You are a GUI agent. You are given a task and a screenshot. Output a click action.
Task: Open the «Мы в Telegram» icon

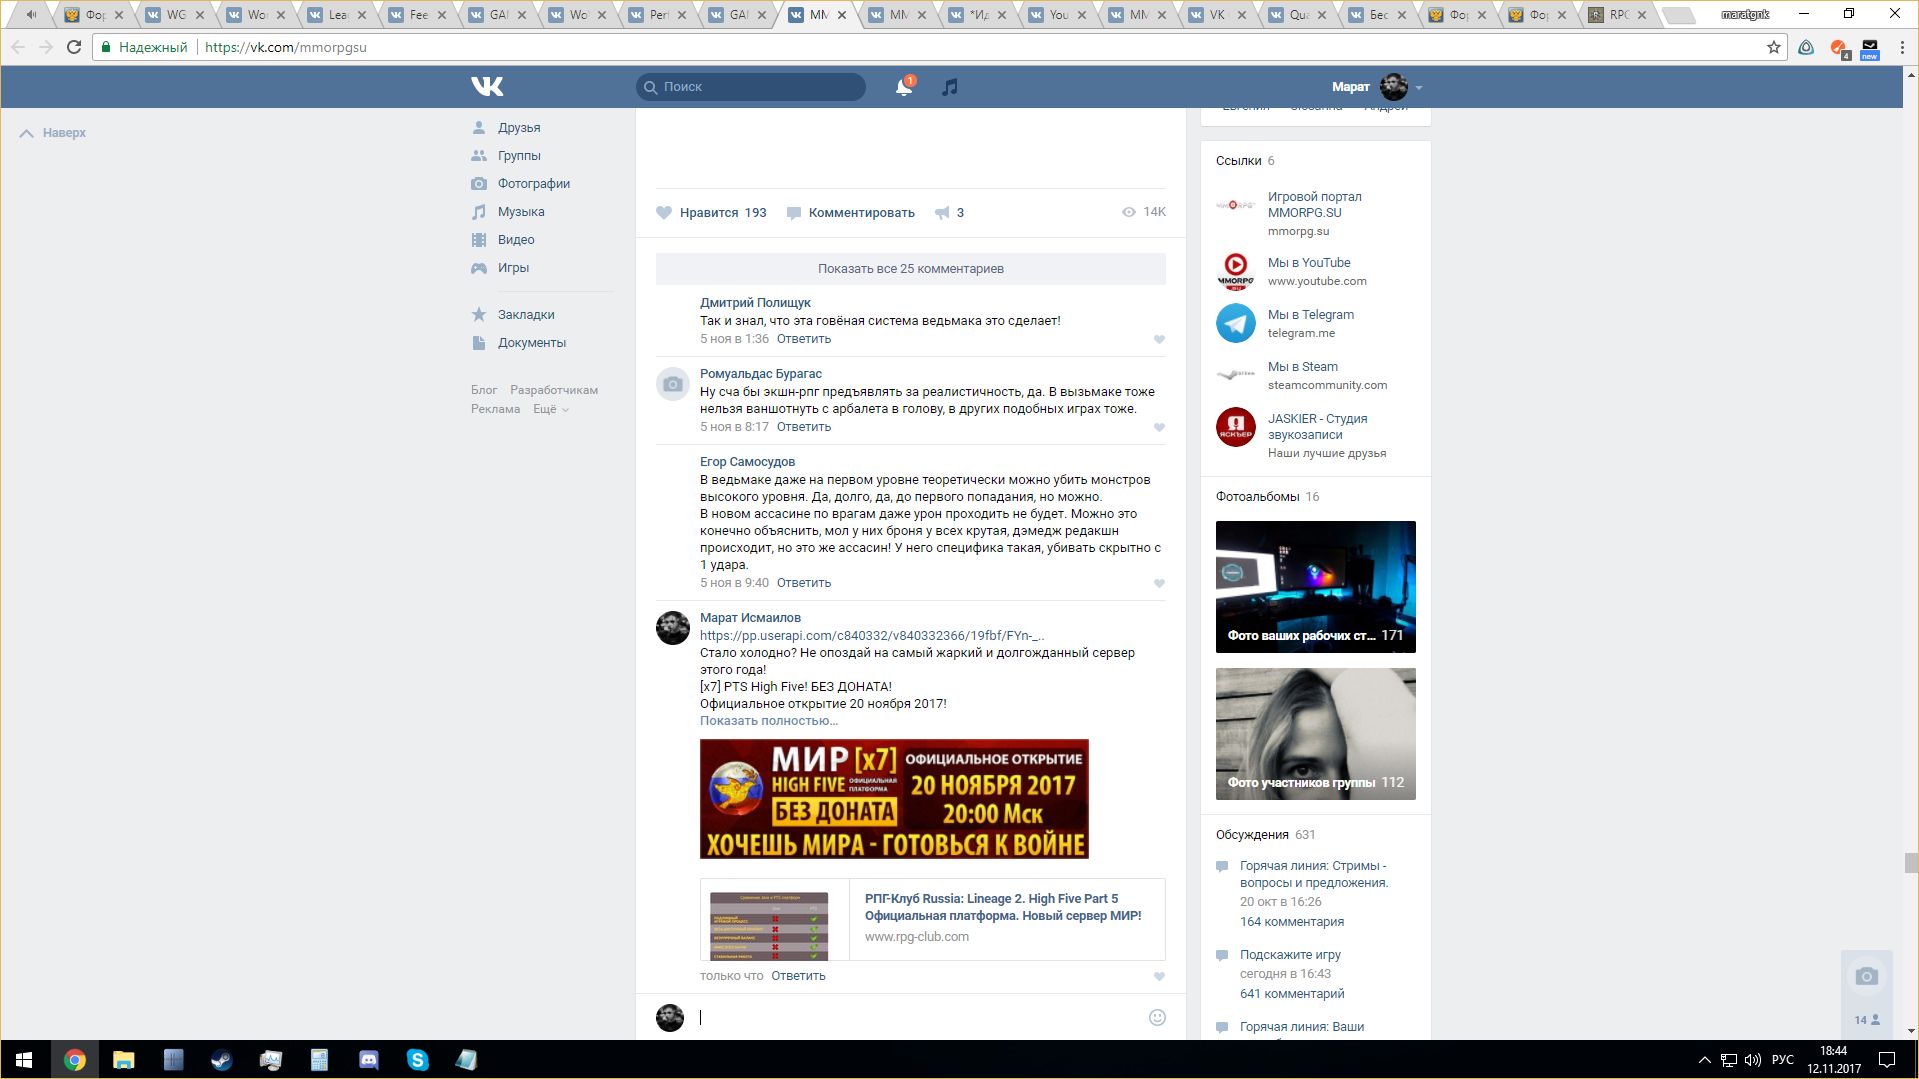pos(1236,323)
